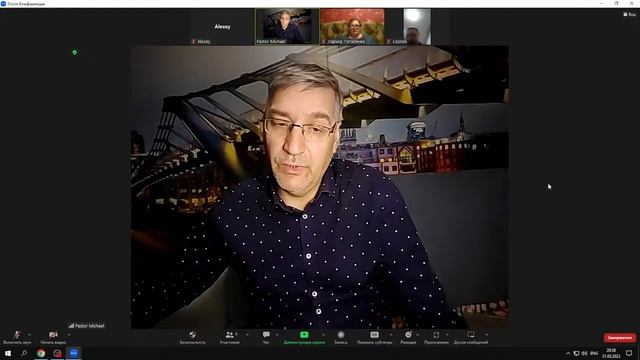The width and height of the screenshot is (640, 360).
Task: Click the red round app taskbar icon
Action: [x=57, y=353]
